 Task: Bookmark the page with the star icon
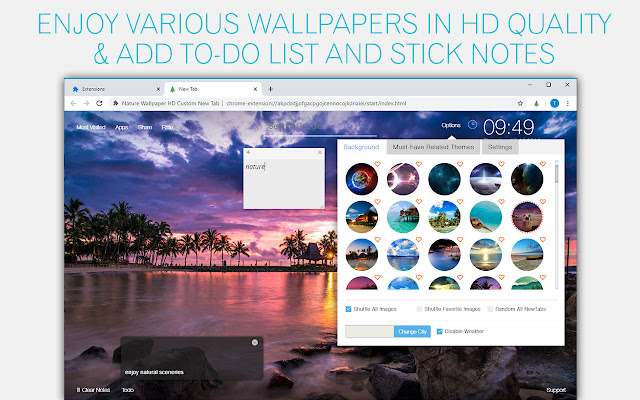[520, 103]
